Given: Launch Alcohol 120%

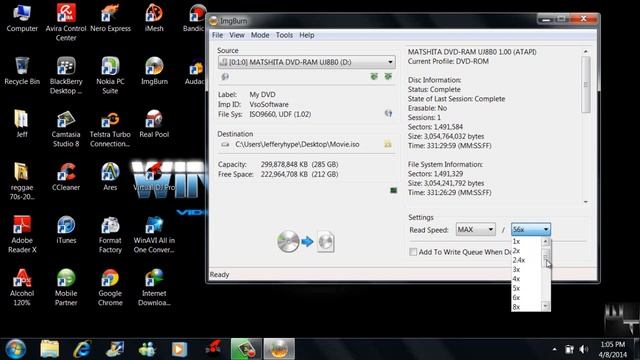Looking at the screenshot, I should click(x=22, y=288).
